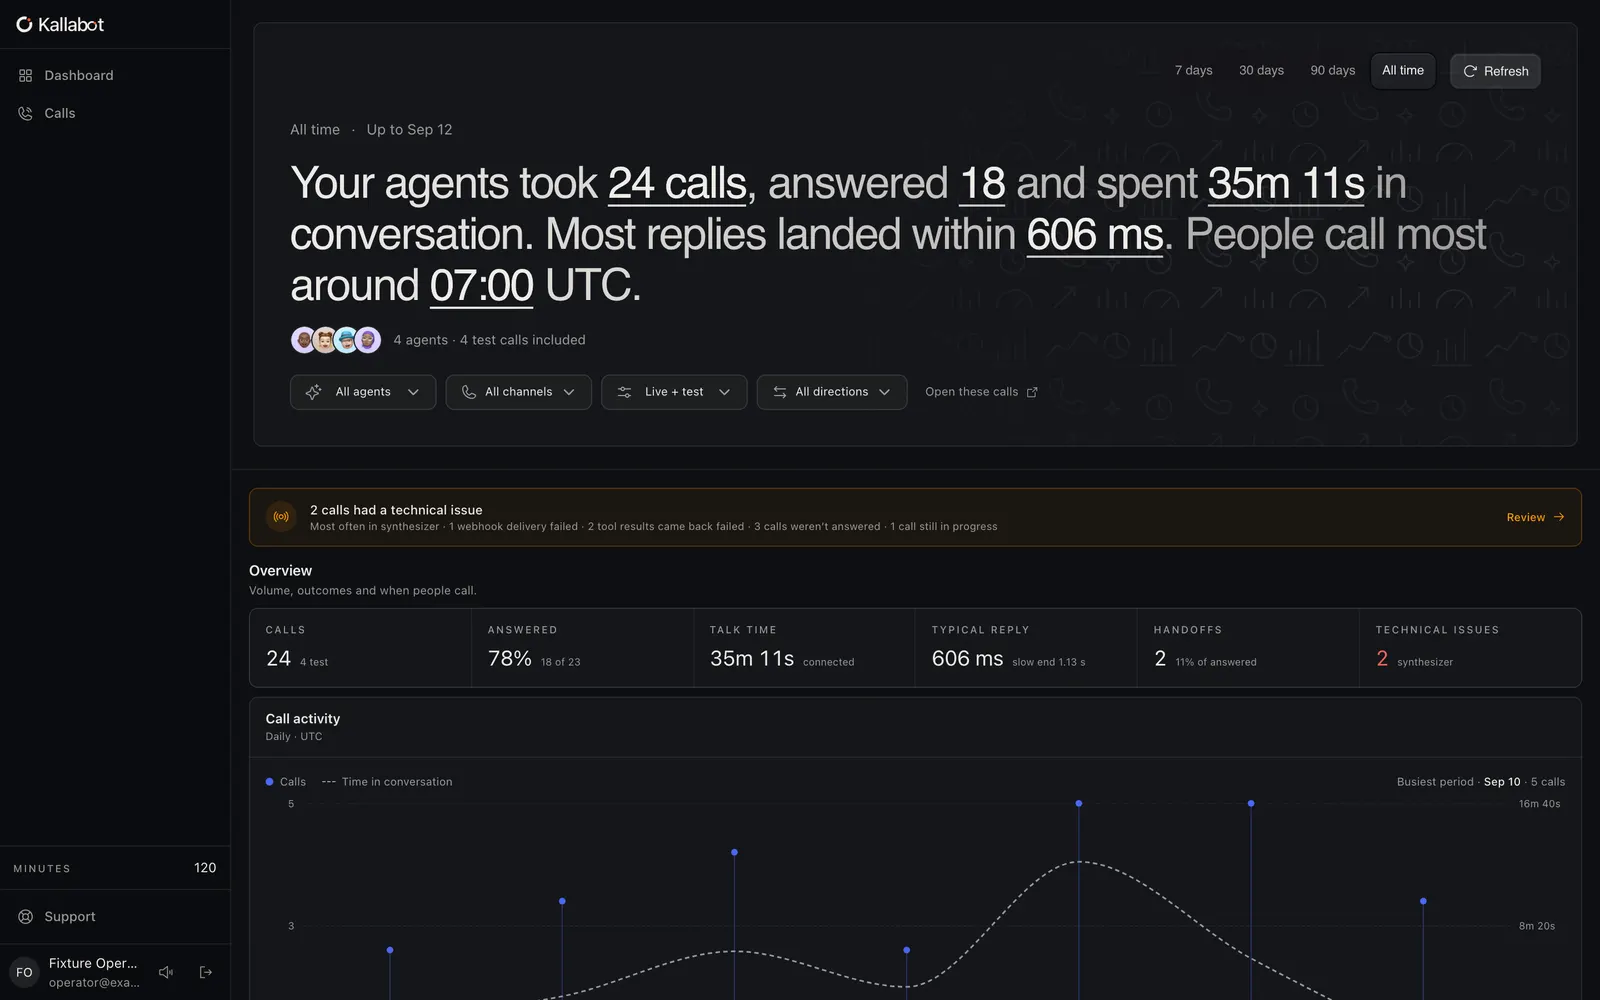1600x1000 pixels.
Task: Click the agent avatars group
Action: [336, 340]
